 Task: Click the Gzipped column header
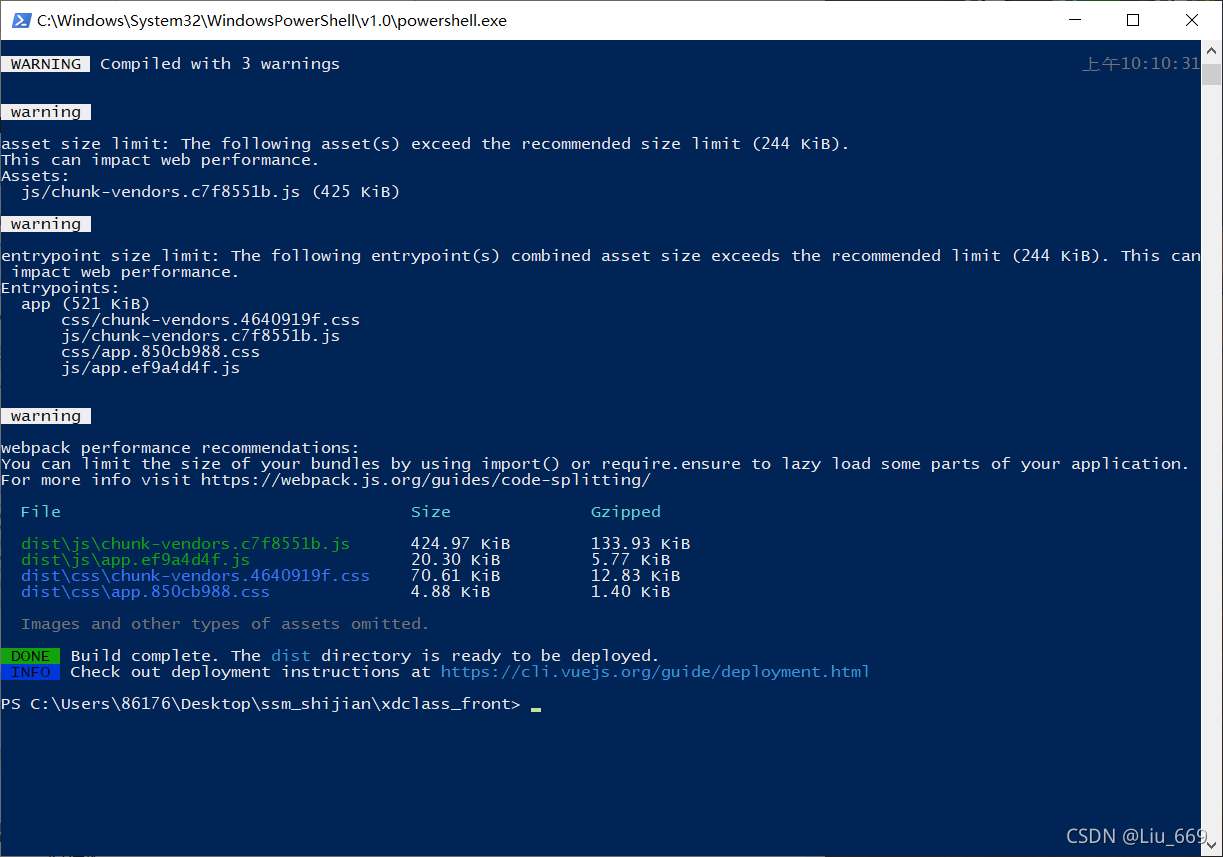(626, 512)
